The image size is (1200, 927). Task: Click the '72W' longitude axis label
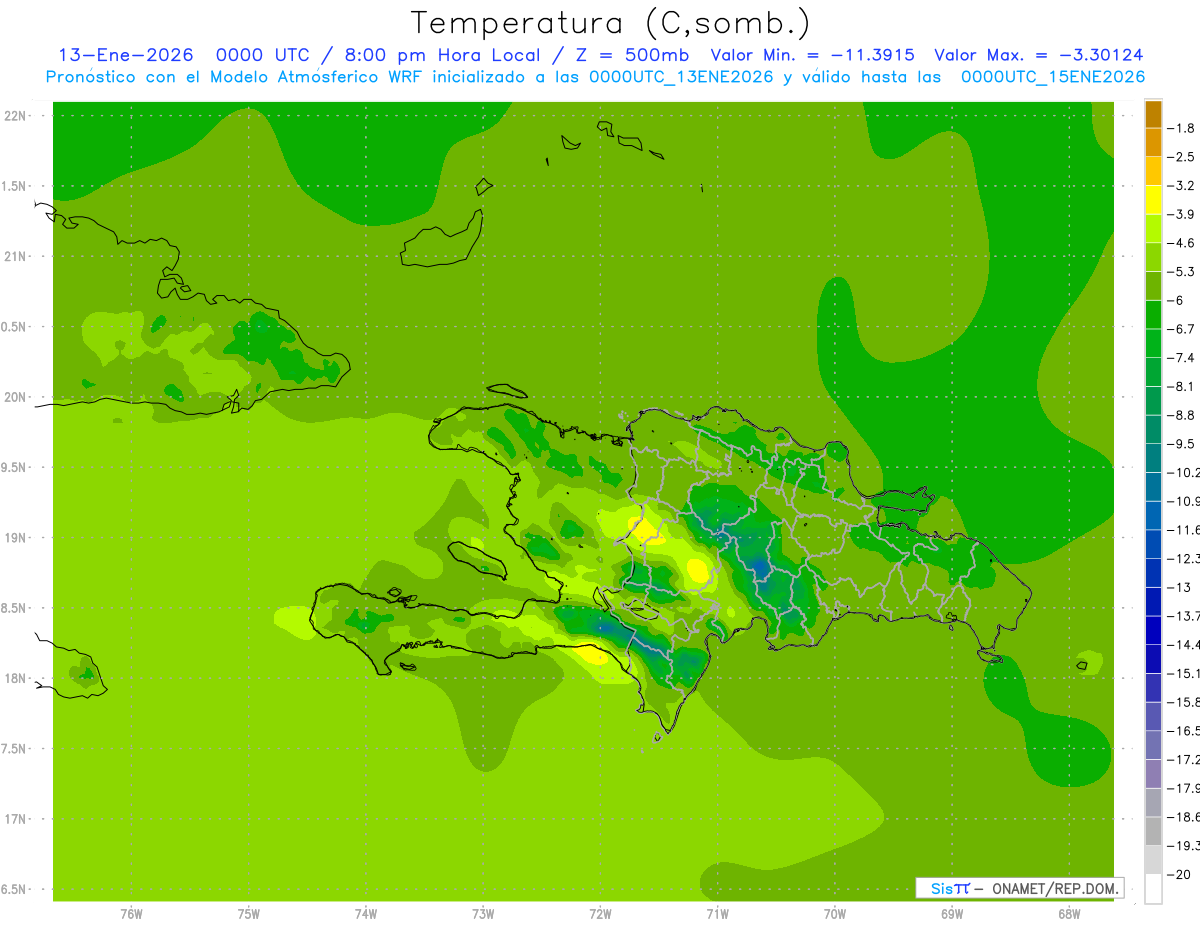pos(600,914)
